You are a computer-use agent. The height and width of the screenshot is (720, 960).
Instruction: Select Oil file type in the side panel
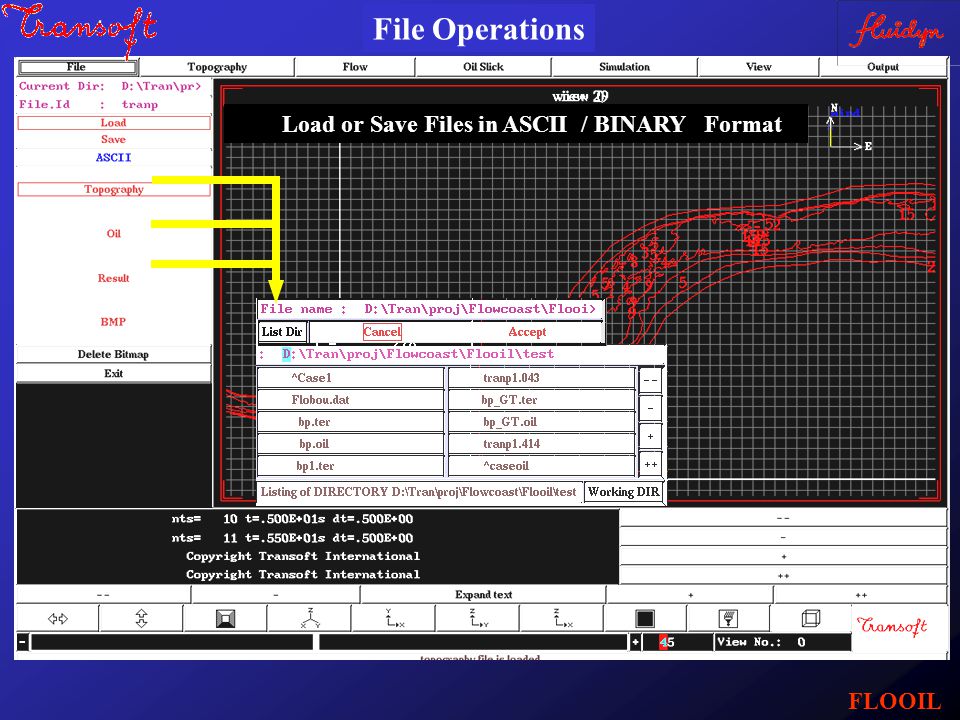114,233
